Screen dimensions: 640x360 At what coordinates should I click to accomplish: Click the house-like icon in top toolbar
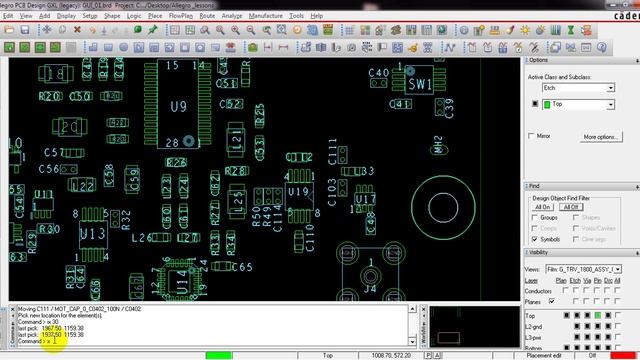(380, 30)
